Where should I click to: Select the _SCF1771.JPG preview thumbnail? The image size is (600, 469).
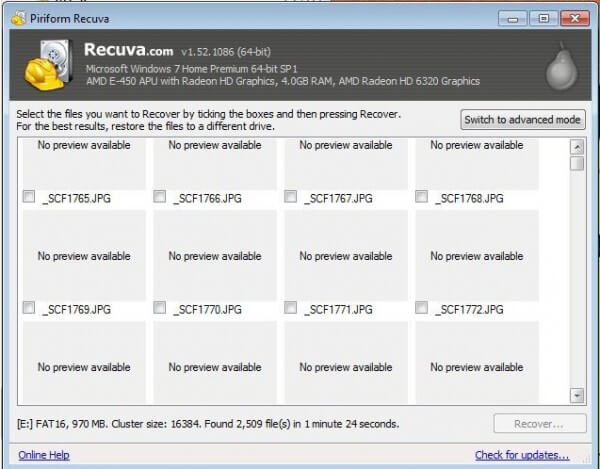pos(346,255)
